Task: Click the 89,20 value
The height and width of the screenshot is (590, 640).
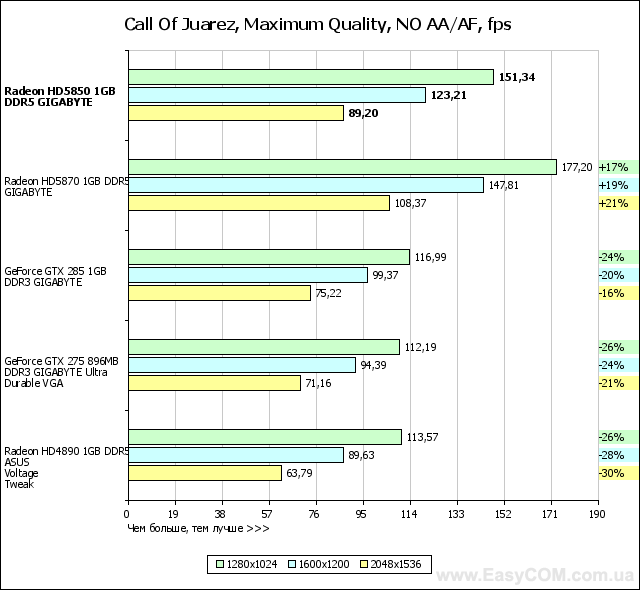Action: 363,113
